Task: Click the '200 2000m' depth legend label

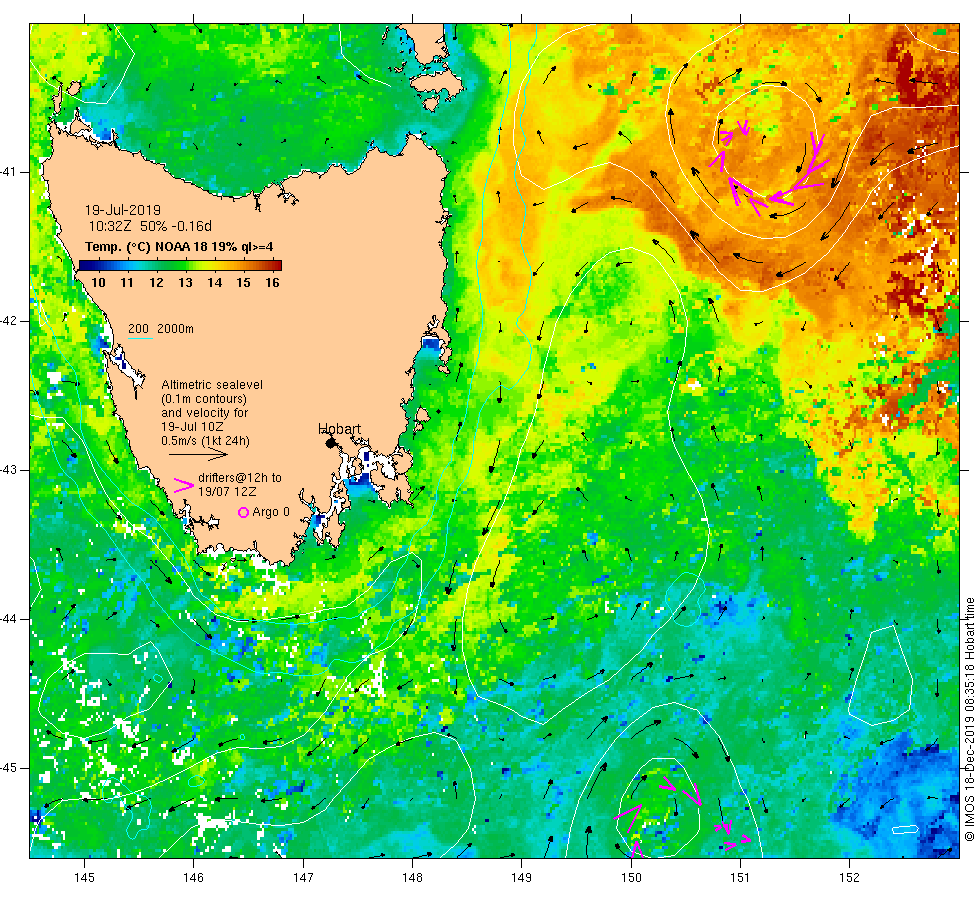Action: point(161,329)
